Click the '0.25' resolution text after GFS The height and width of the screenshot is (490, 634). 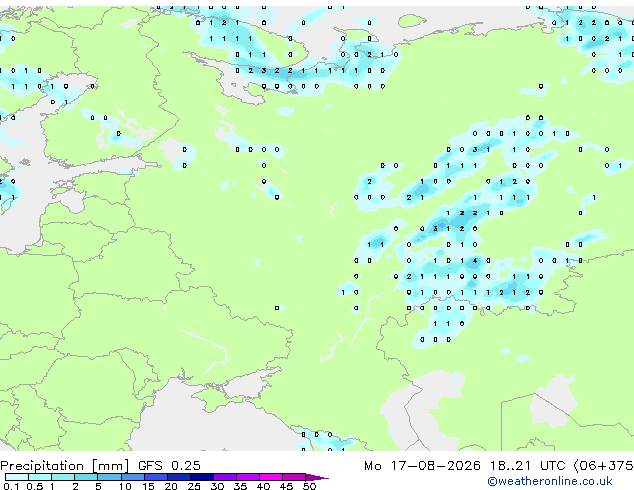pos(186,466)
